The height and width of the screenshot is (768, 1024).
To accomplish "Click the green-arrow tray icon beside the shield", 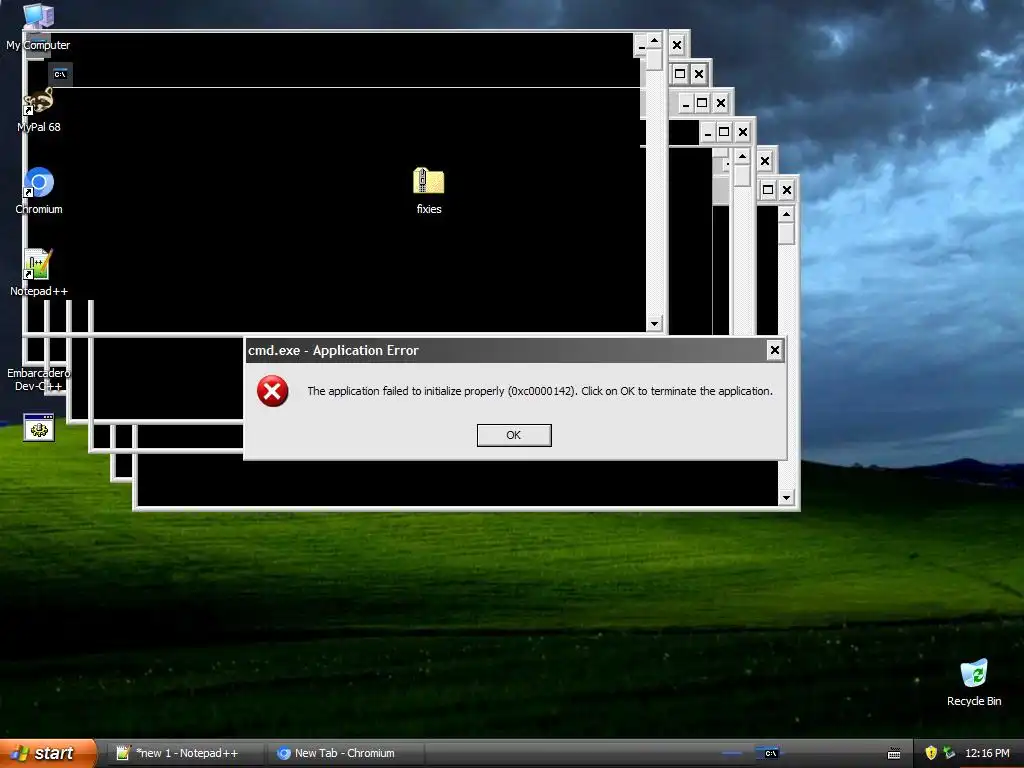I will tap(949, 753).
